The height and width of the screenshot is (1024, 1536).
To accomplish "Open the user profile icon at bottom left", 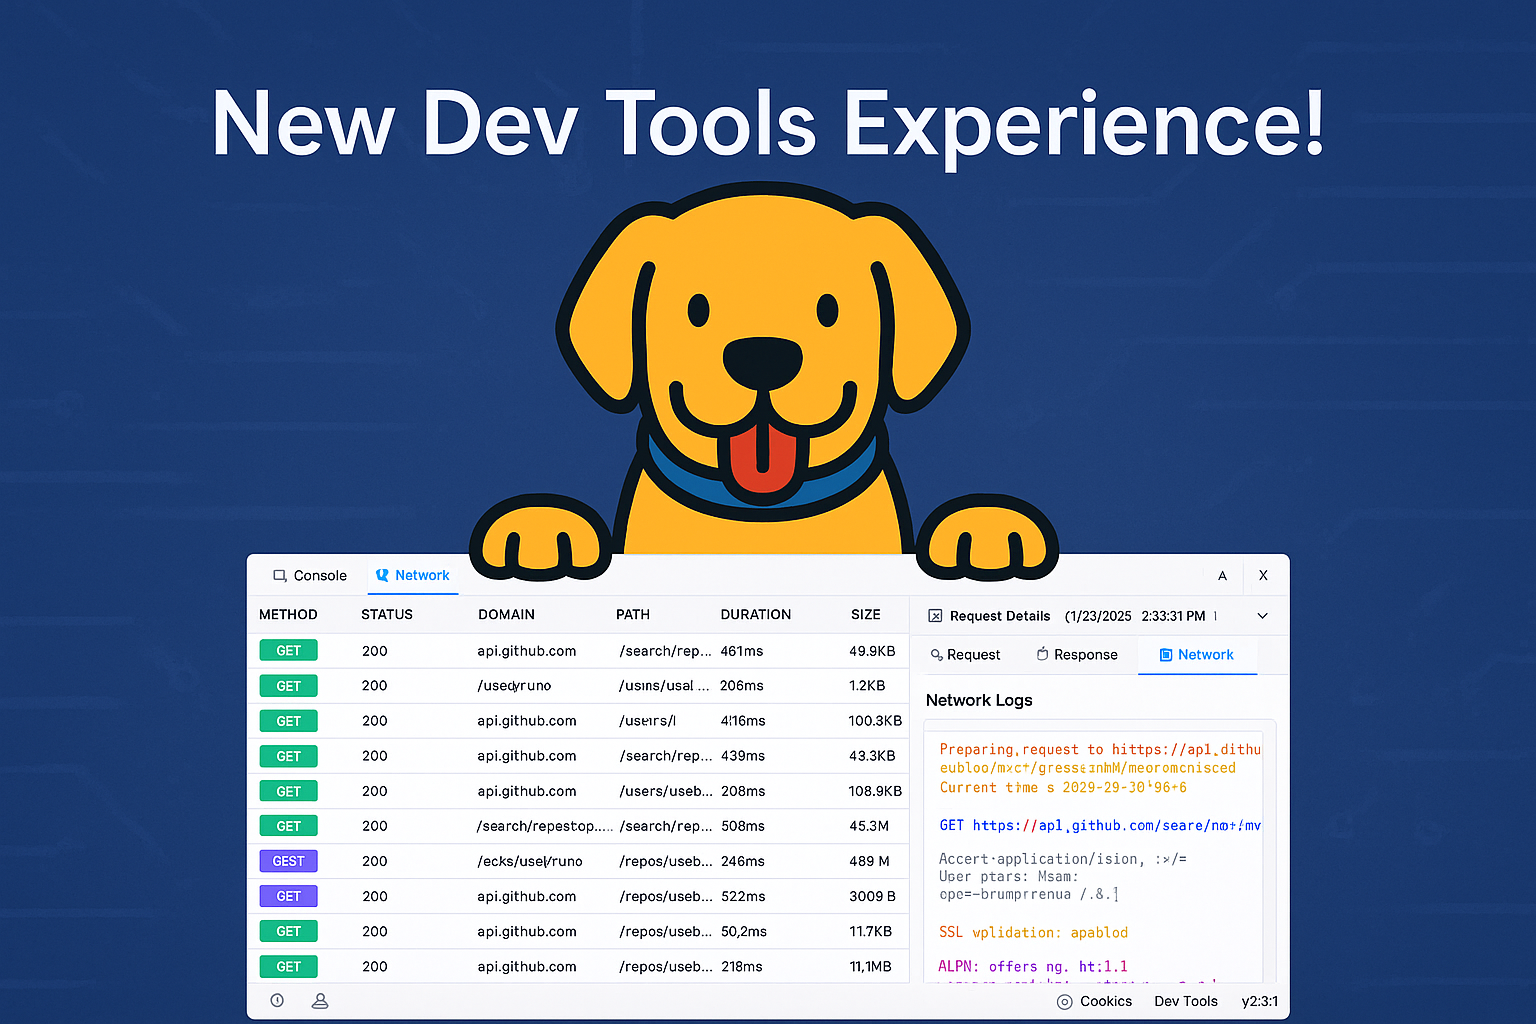I will pos(320,1000).
